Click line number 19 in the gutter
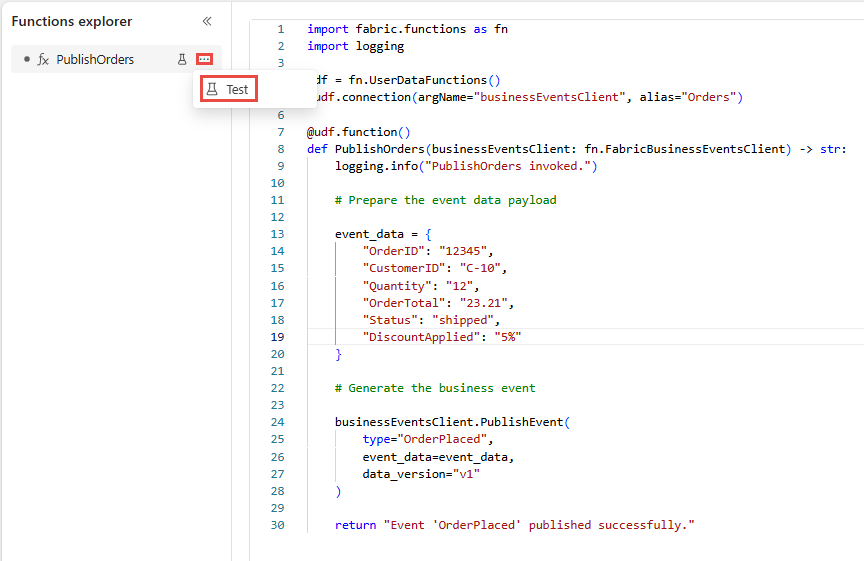 277,337
